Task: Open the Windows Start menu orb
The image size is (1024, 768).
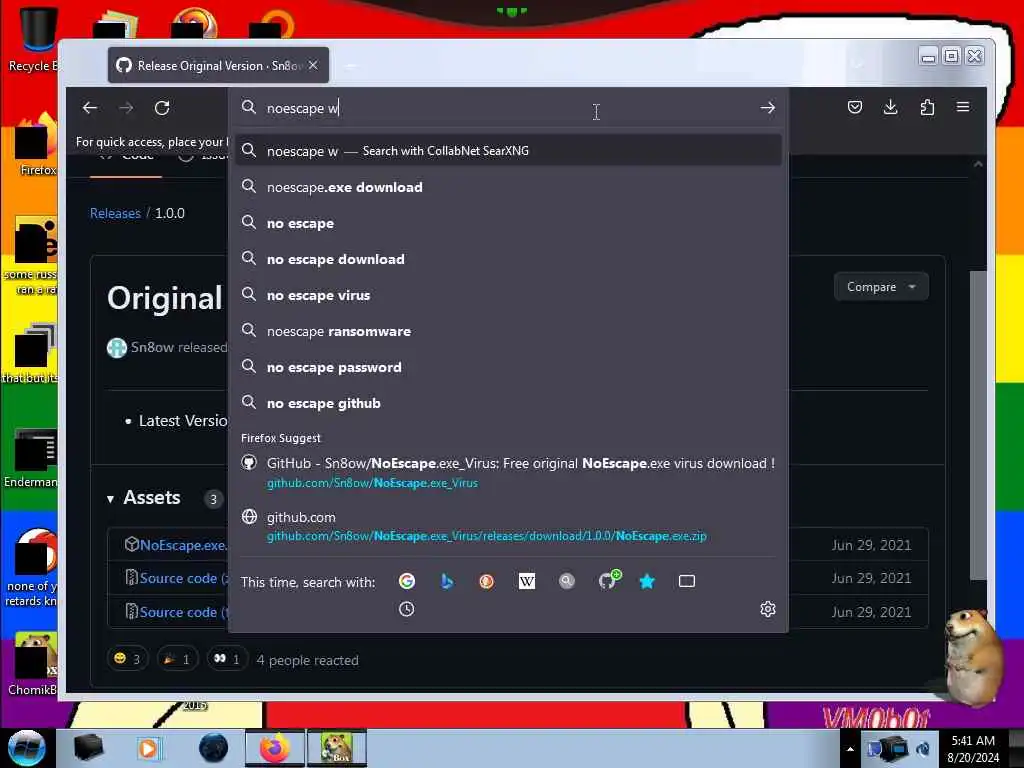Action: coord(27,748)
